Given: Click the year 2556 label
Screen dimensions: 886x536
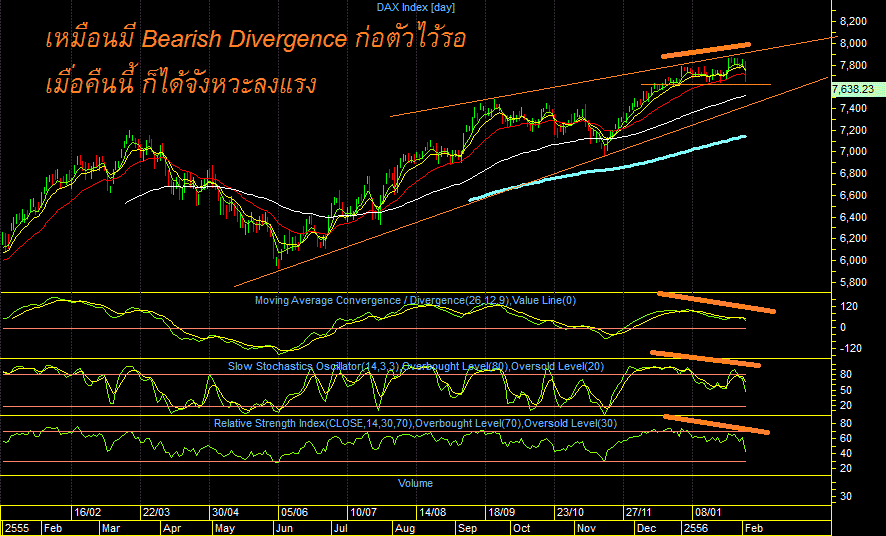Looking at the screenshot, I should [696, 529].
